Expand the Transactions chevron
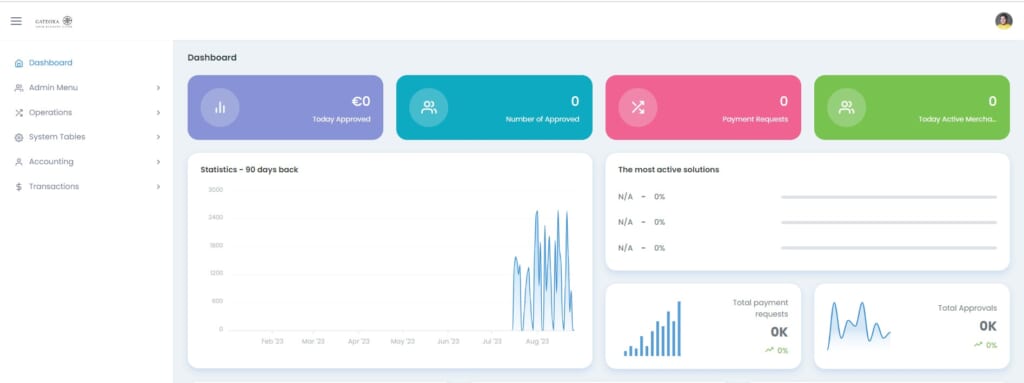Image resolution: width=1024 pixels, height=383 pixels. [158, 187]
